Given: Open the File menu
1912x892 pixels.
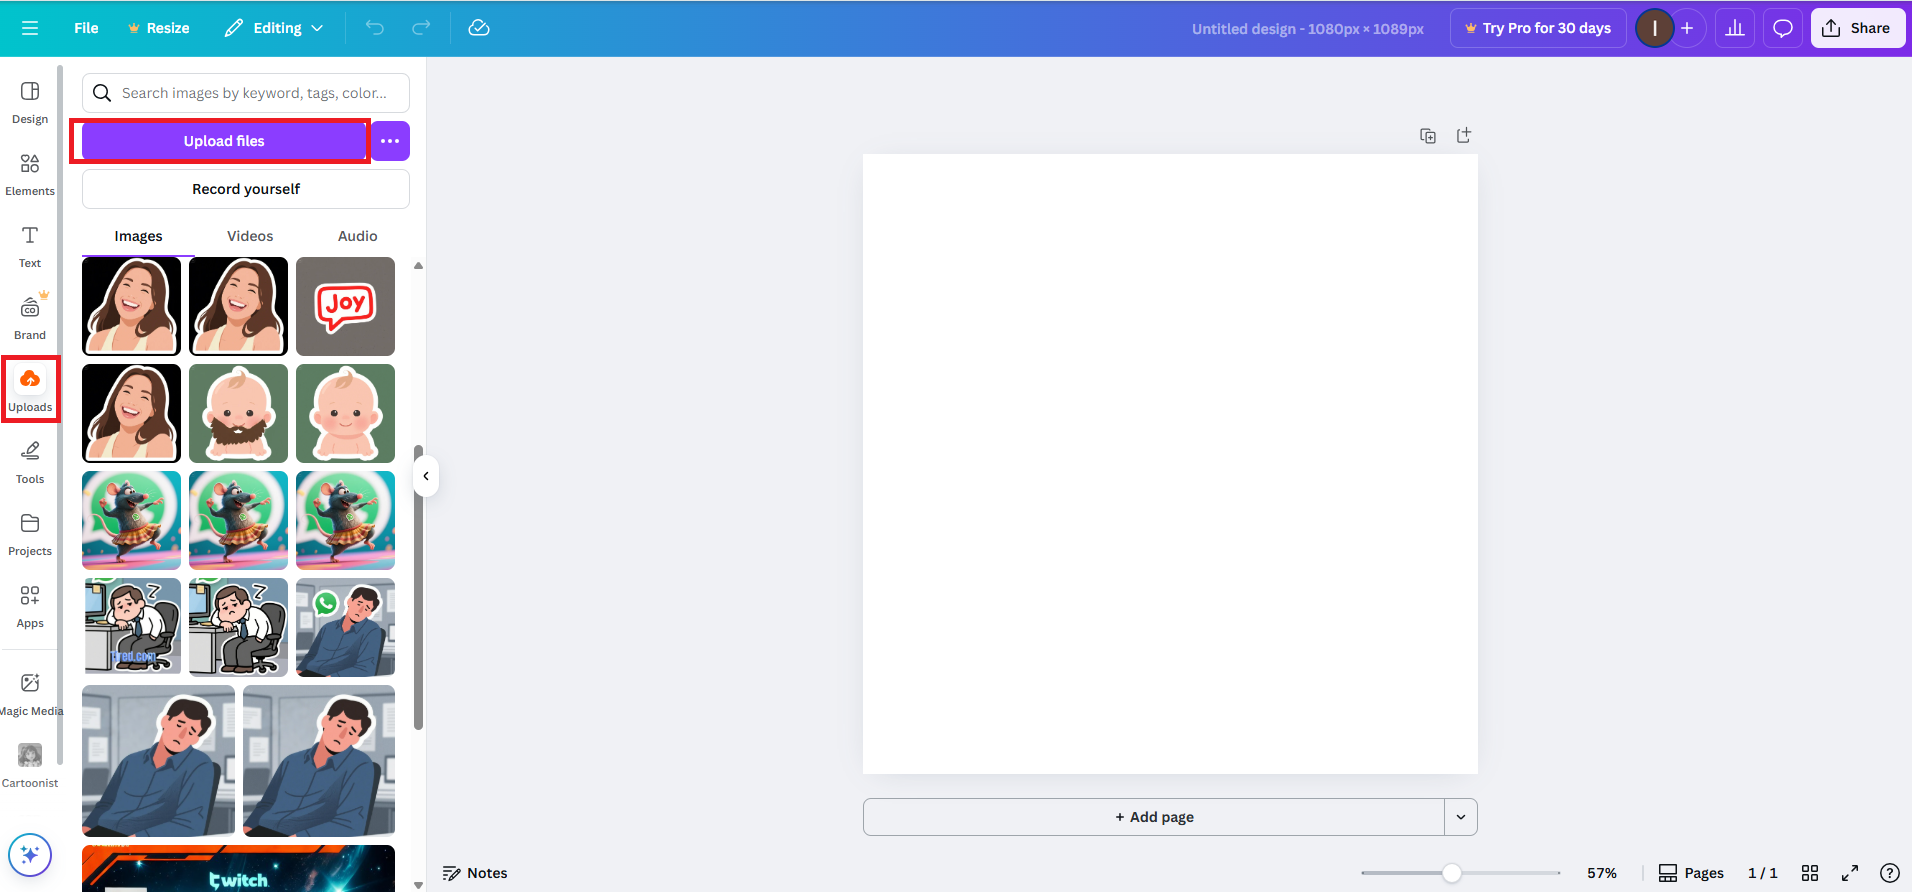Looking at the screenshot, I should coord(86,28).
